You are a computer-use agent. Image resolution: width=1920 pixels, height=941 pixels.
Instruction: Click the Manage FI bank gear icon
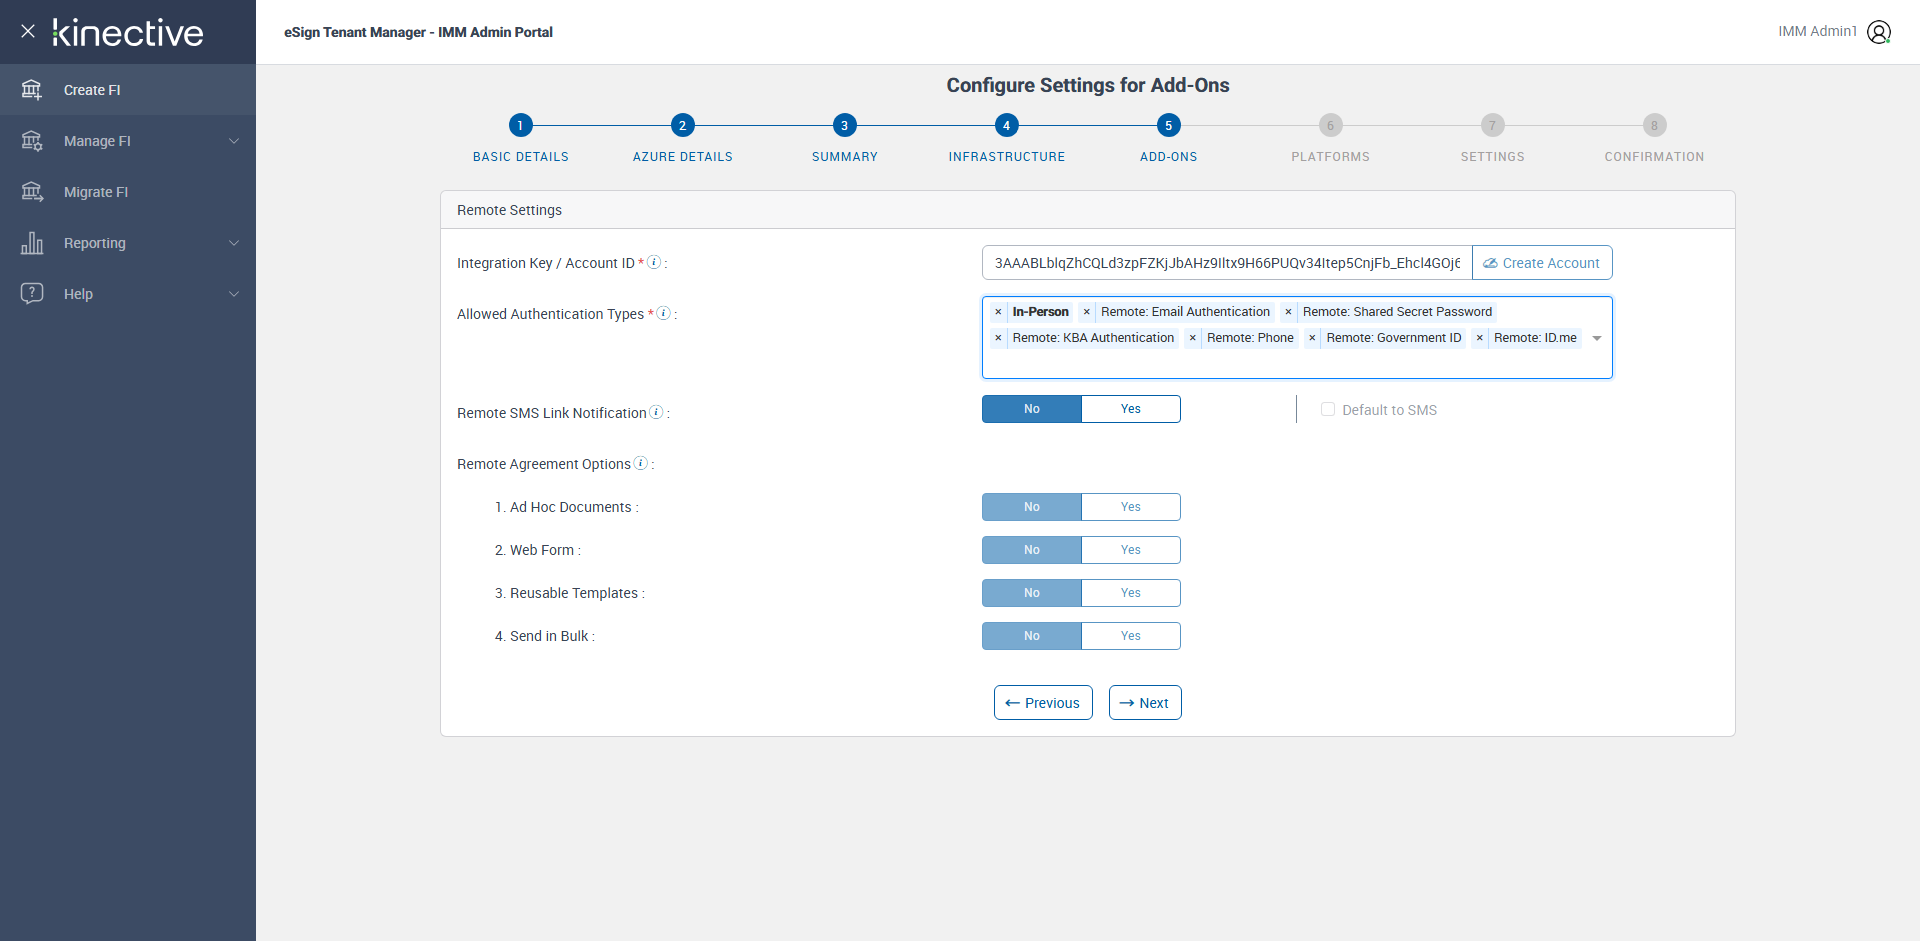pyautogui.click(x=32, y=141)
